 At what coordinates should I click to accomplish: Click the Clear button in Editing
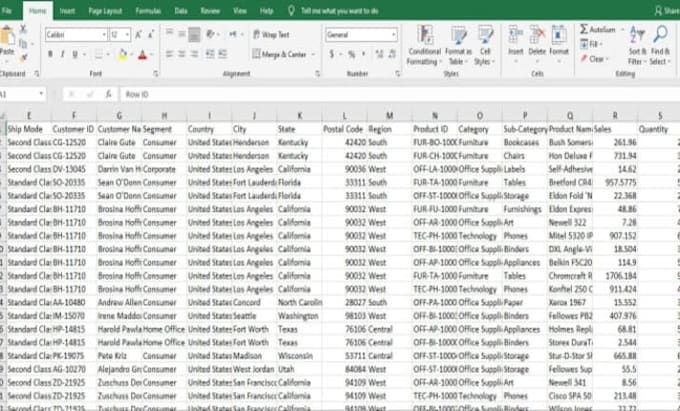point(595,59)
